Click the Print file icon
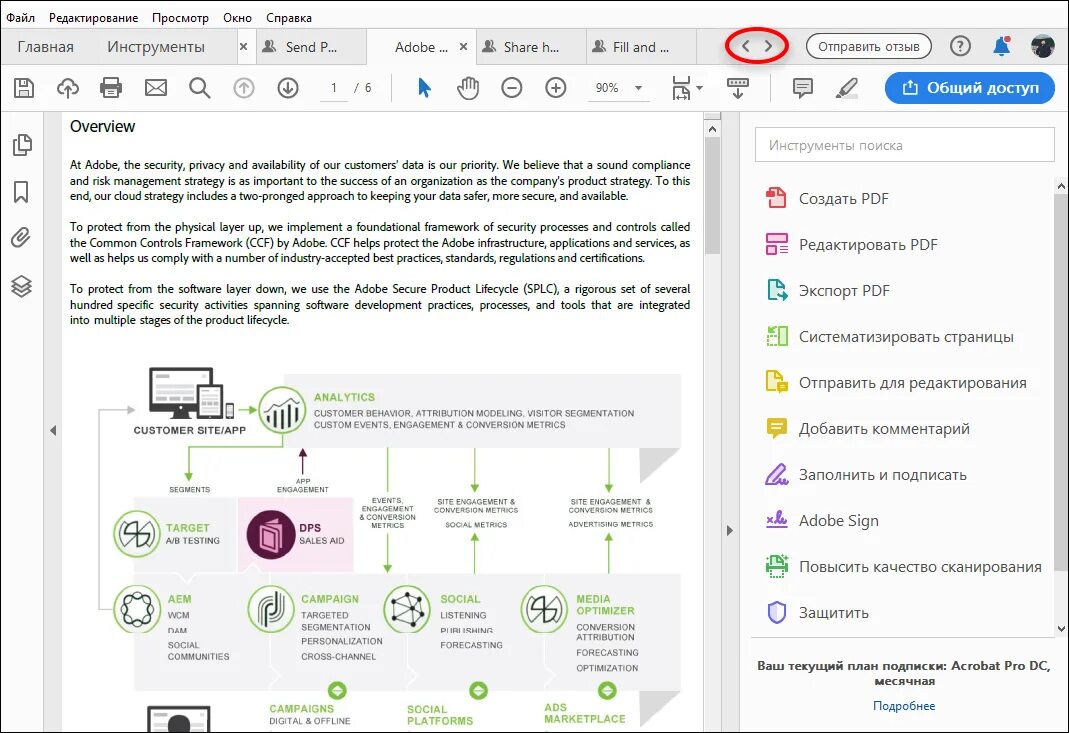Screen dimensions: 1069x733 point(110,87)
